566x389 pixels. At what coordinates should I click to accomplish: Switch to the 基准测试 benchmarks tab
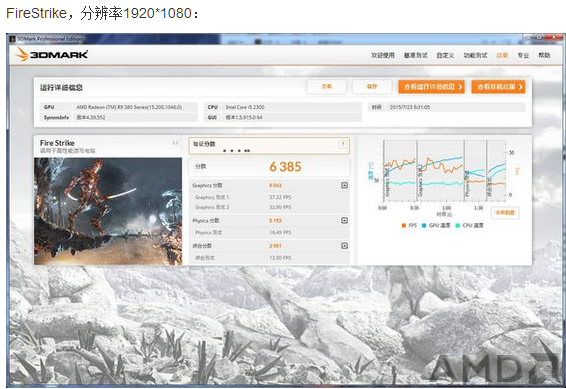415,55
